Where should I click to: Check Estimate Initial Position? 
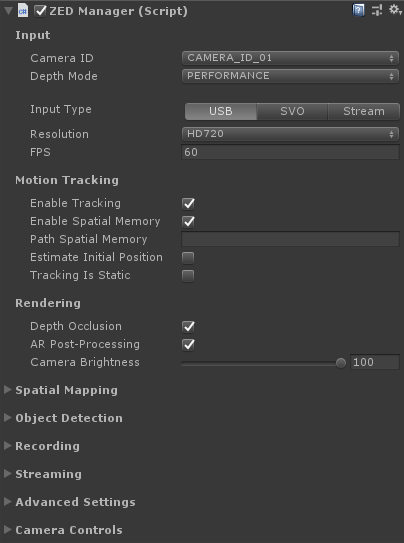click(188, 258)
